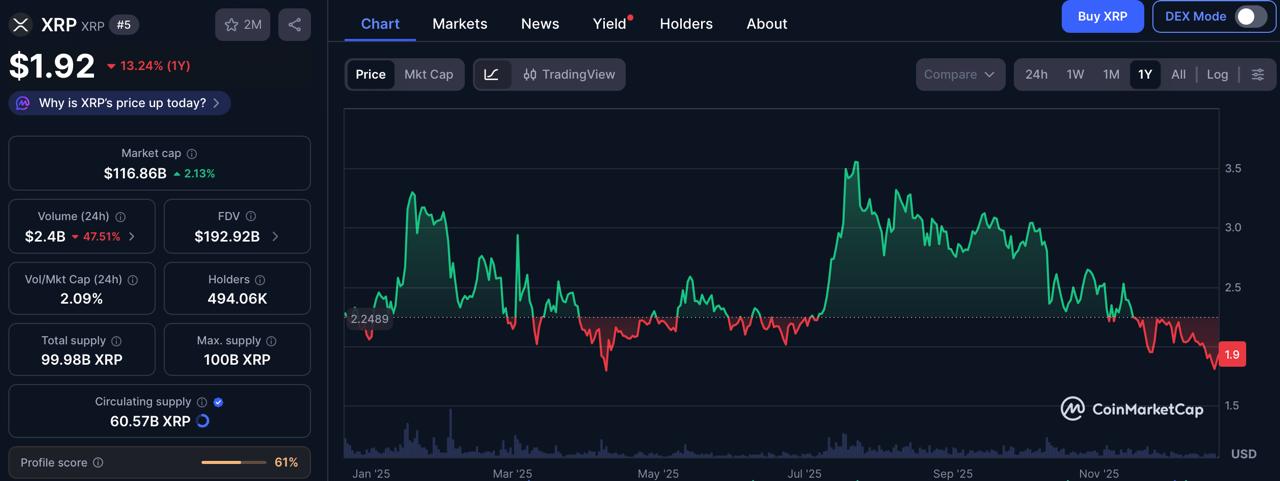Click the 100B XRP max supply value
The height and width of the screenshot is (481, 1280).
237,360
